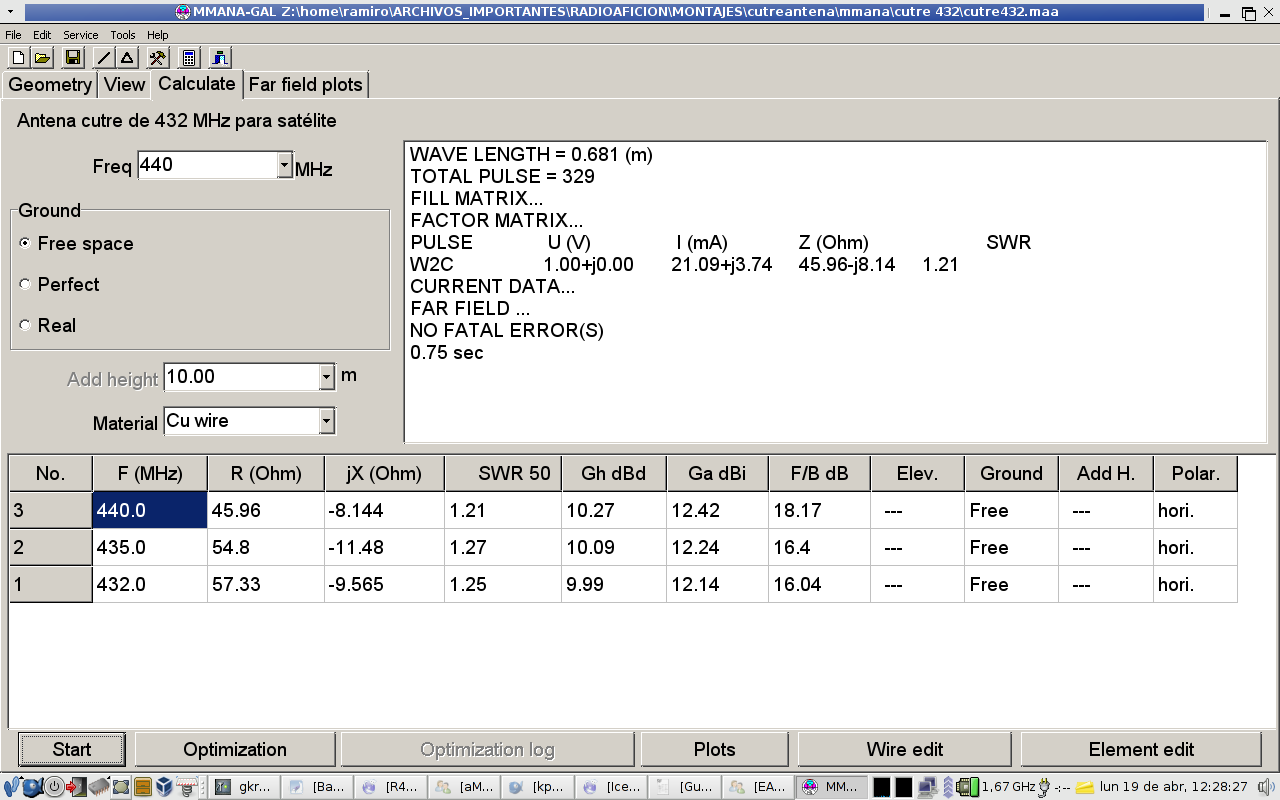Viewport: 1280px width, 800px height.
Task: Expand the Material Cu wire dropdown
Action: (326, 422)
